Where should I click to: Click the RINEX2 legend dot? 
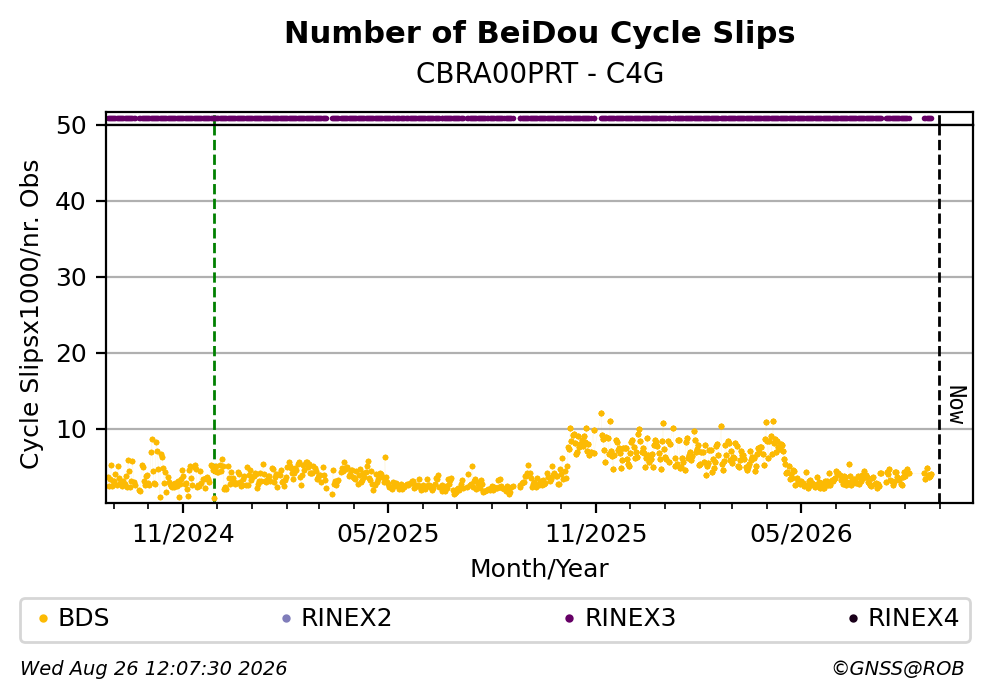point(286,619)
